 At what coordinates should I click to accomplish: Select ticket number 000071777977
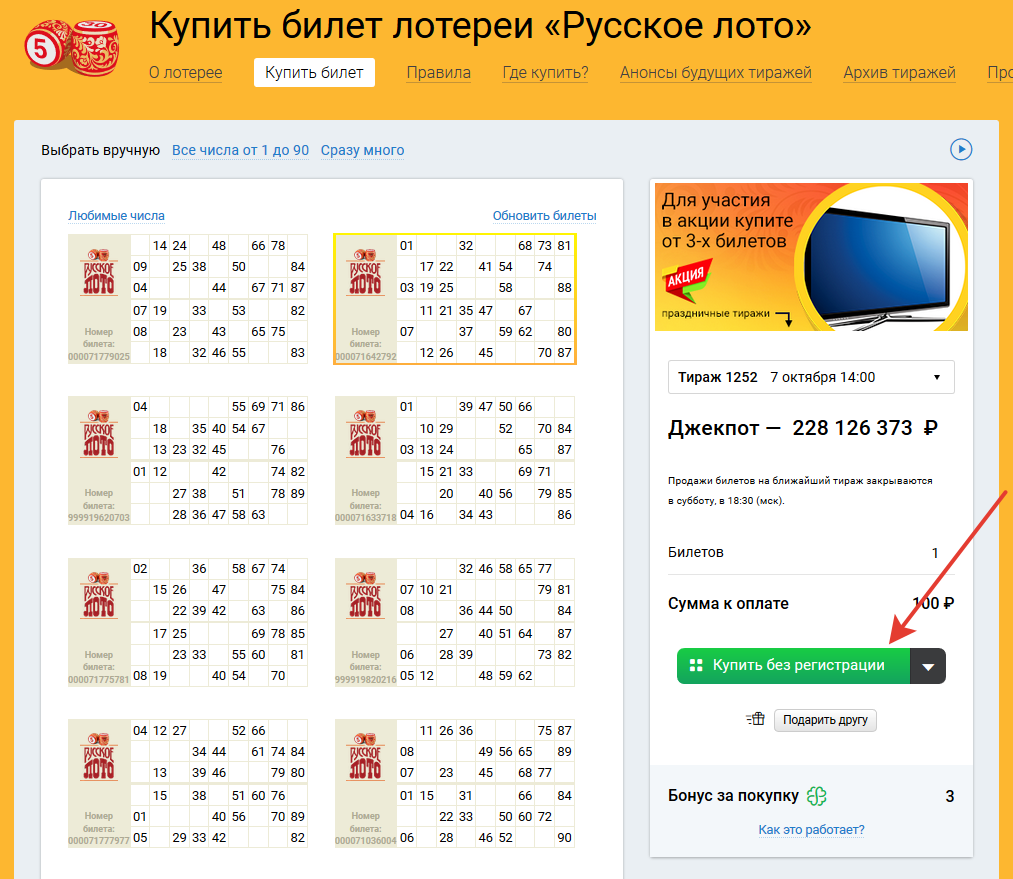[x=187, y=783]
